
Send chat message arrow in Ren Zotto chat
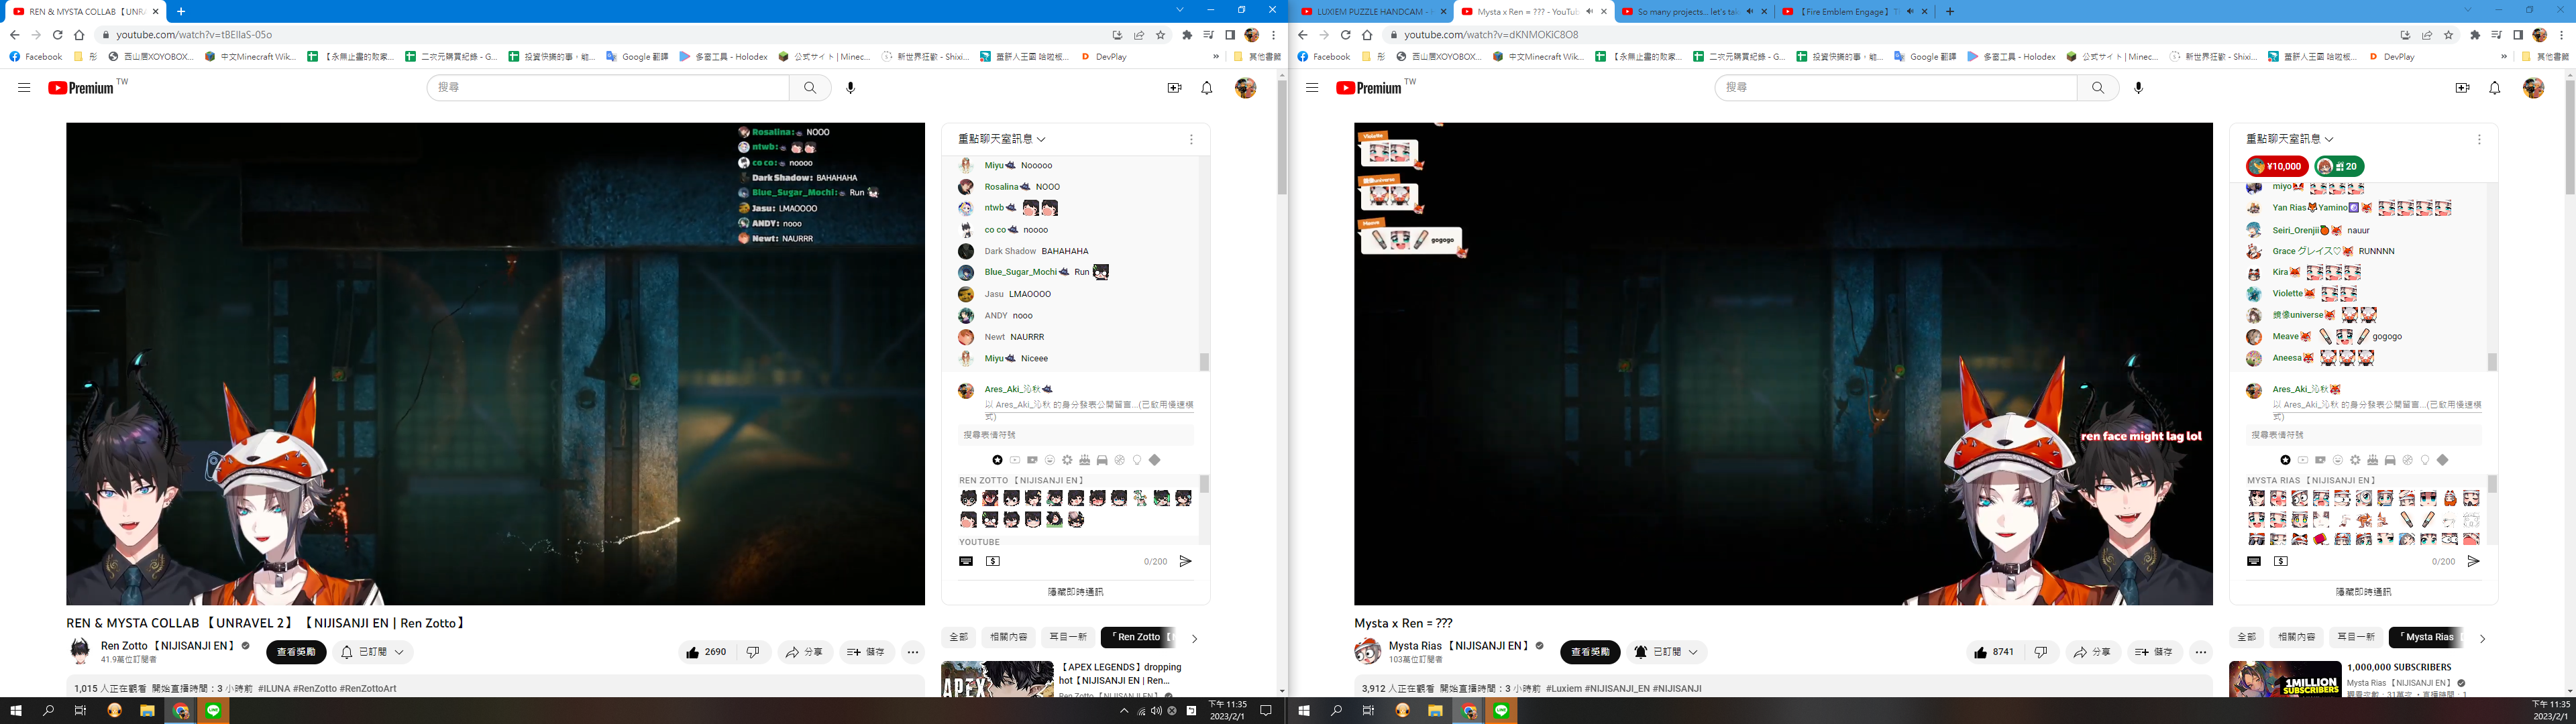pyautogui.click(x=1185, y=561)
